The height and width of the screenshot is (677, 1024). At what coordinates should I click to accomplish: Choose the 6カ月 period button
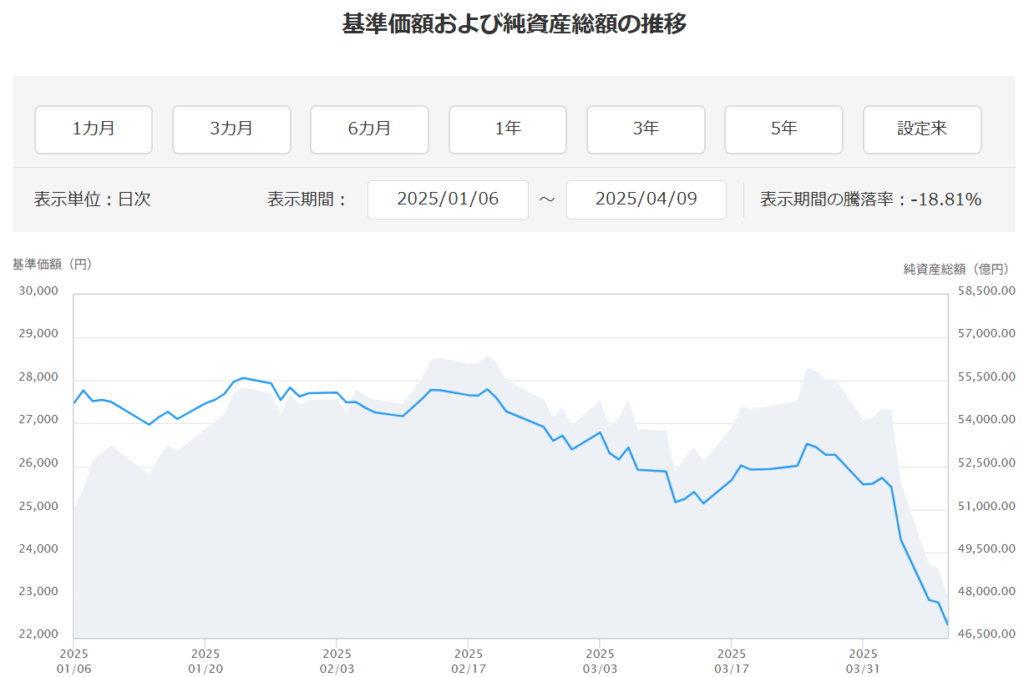coord(369,129)
